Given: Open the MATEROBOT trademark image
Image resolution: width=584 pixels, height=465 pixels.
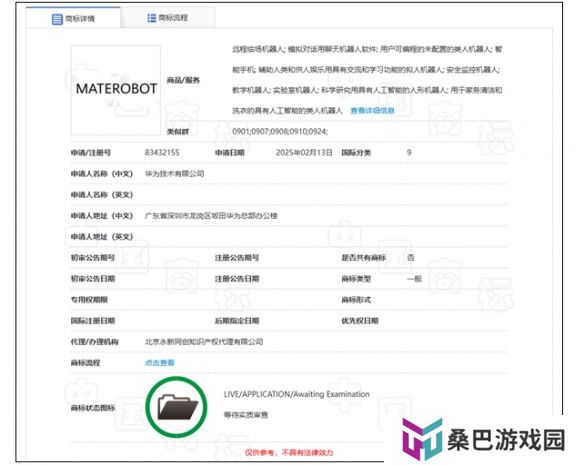Looking at the screenshot, I should click(116, 90).
